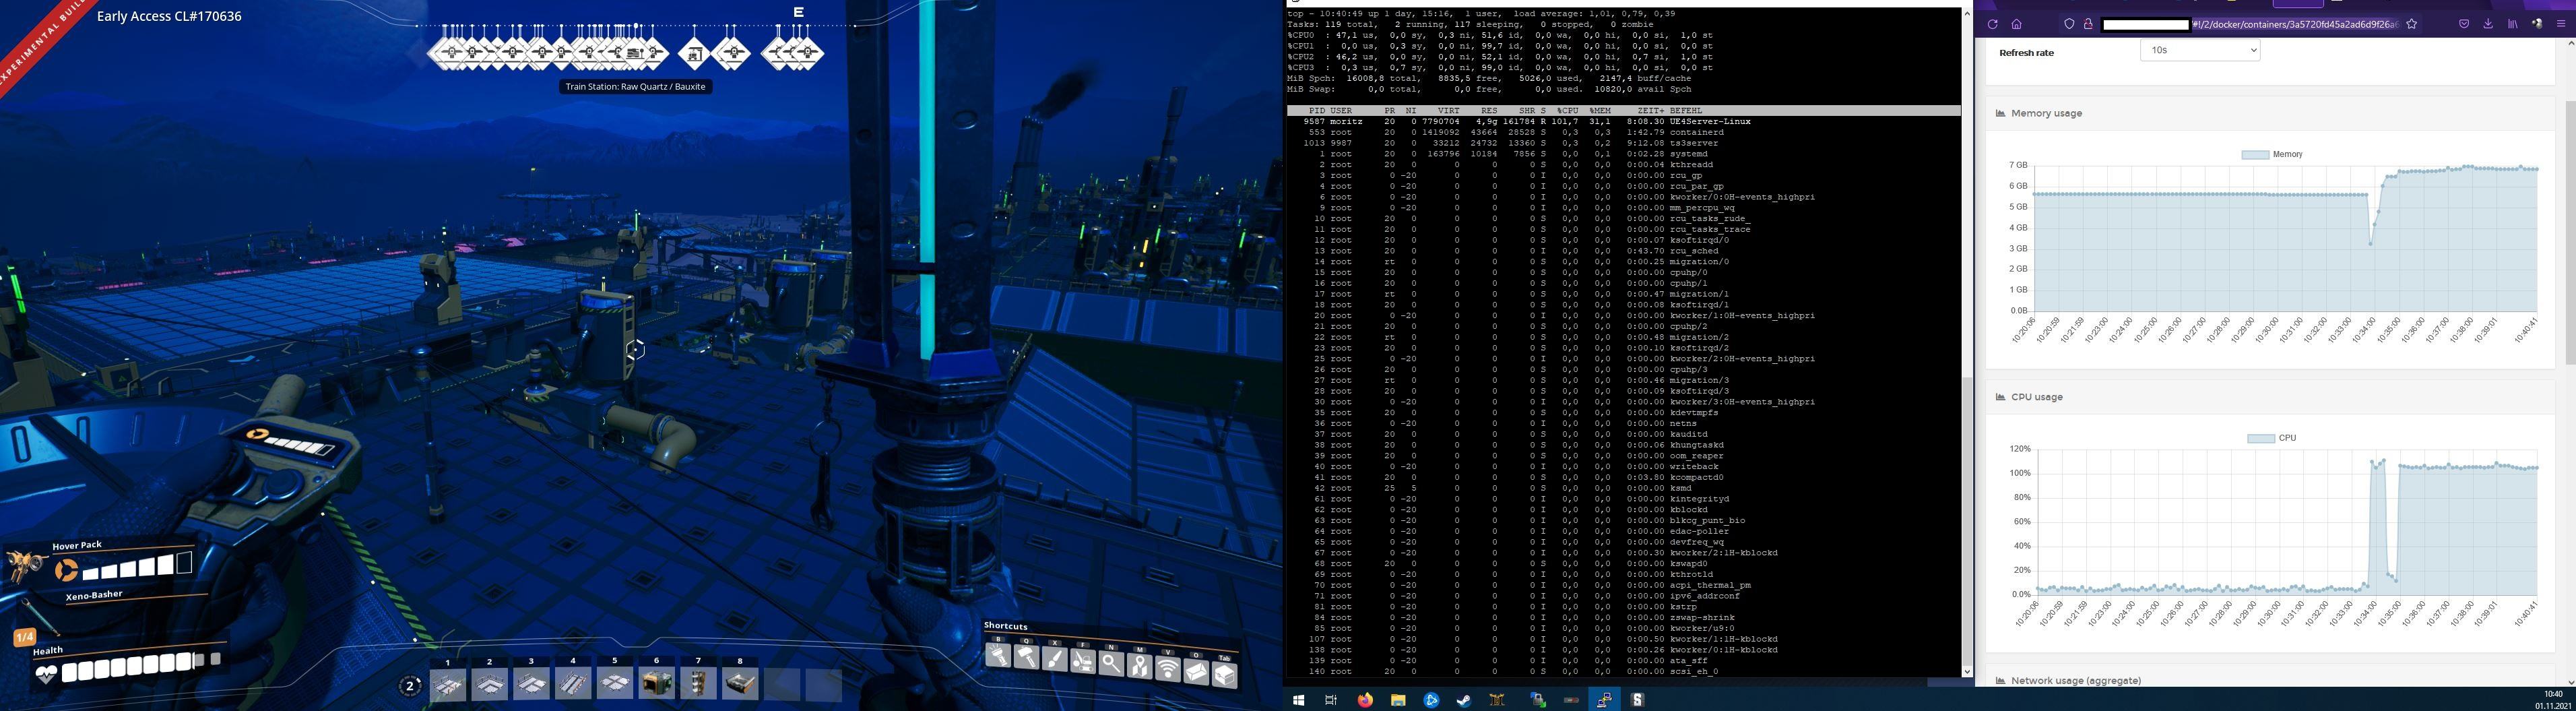Image resolution: width=2576 pixels, height=711 pixels.
Task: Open Firefox from the taskbar
Action: point(1365,700)
